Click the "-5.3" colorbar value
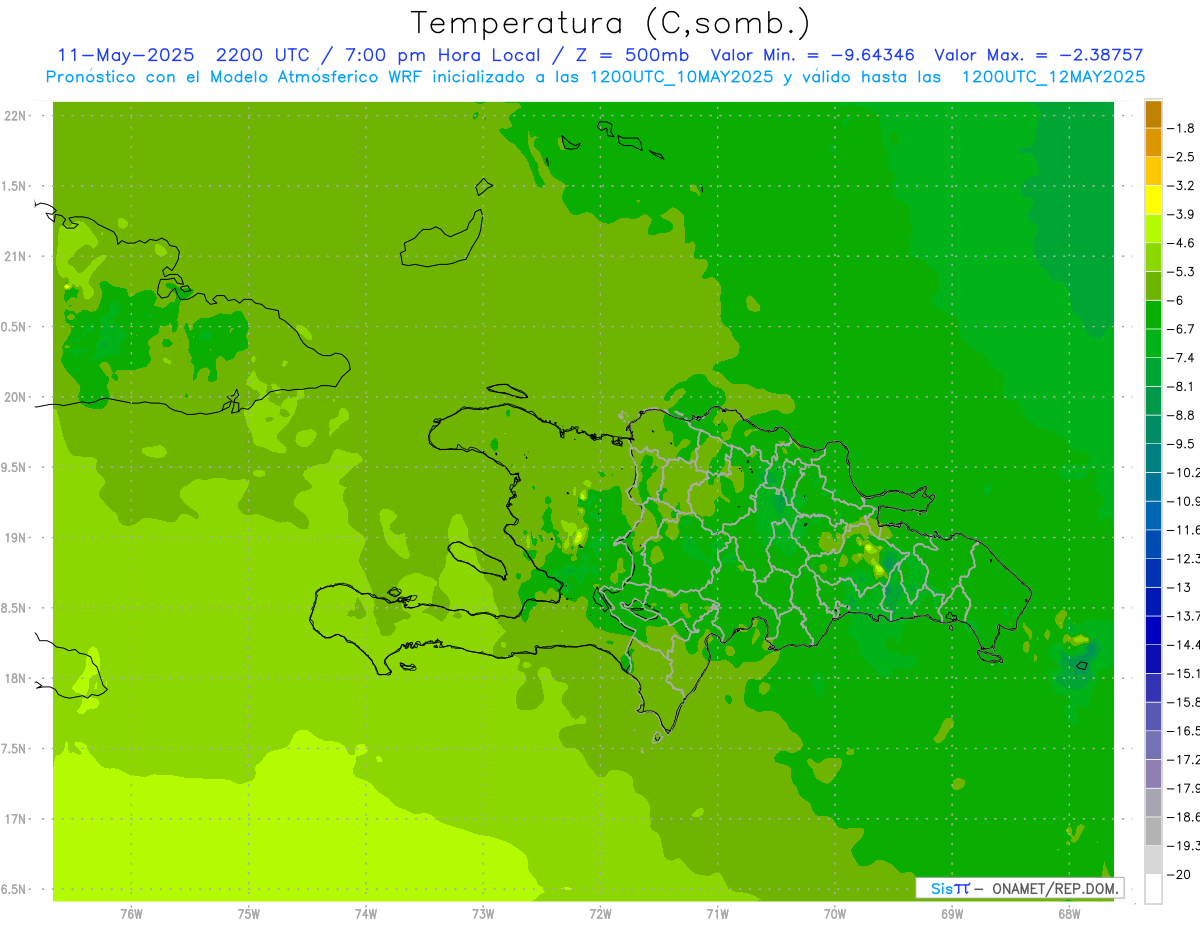 click(1182, 271)
